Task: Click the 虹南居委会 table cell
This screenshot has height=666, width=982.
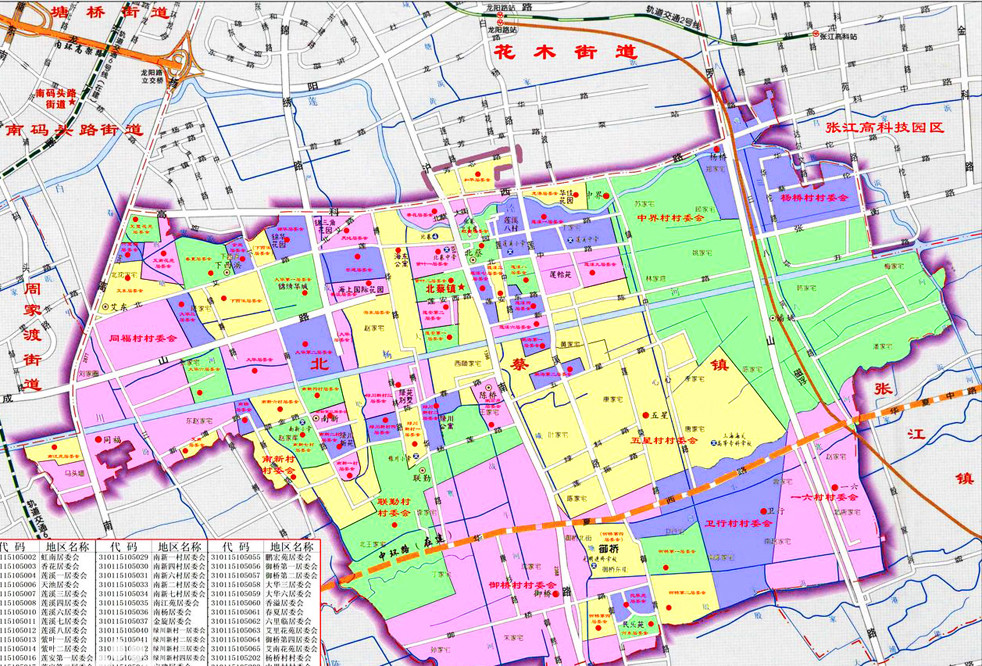Action: (x=60, y=557)
